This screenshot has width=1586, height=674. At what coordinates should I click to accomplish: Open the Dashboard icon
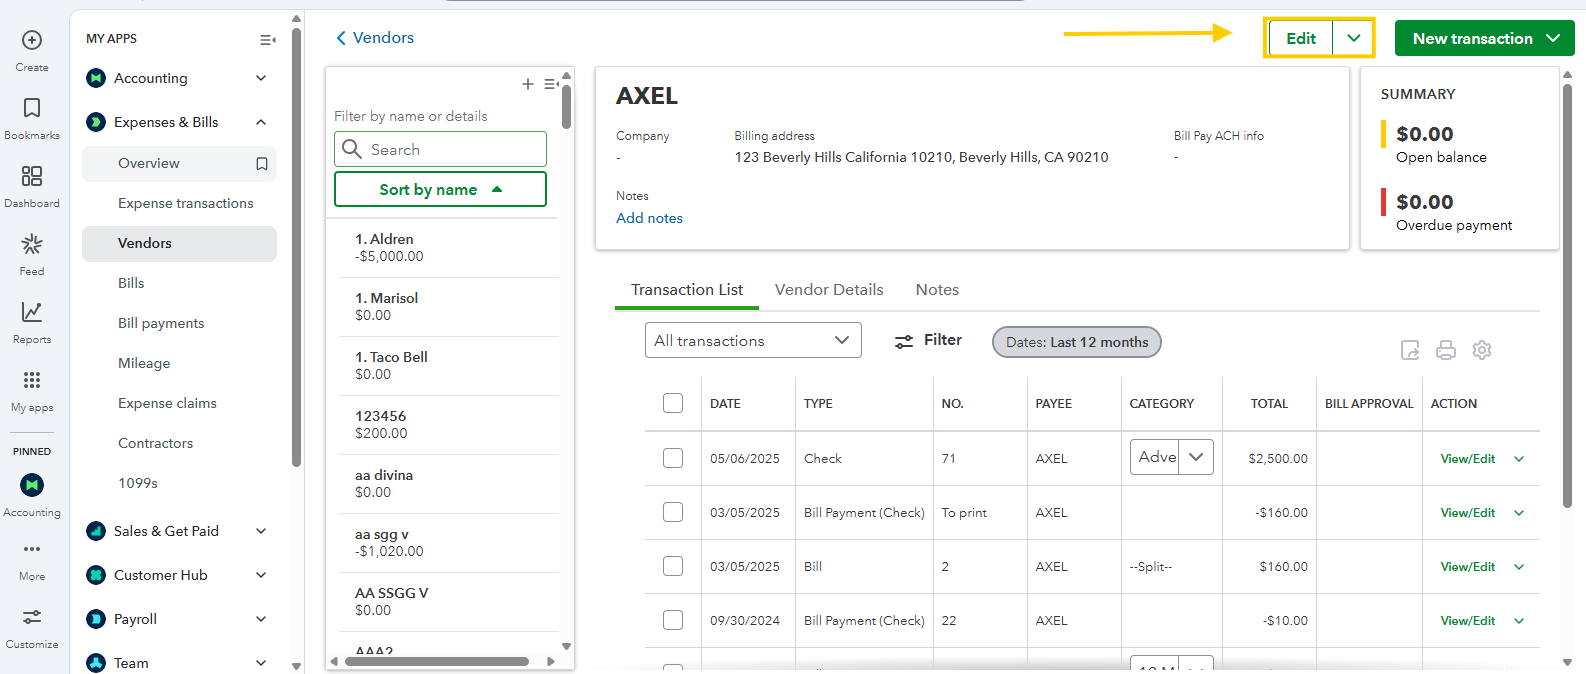[32, 177]
